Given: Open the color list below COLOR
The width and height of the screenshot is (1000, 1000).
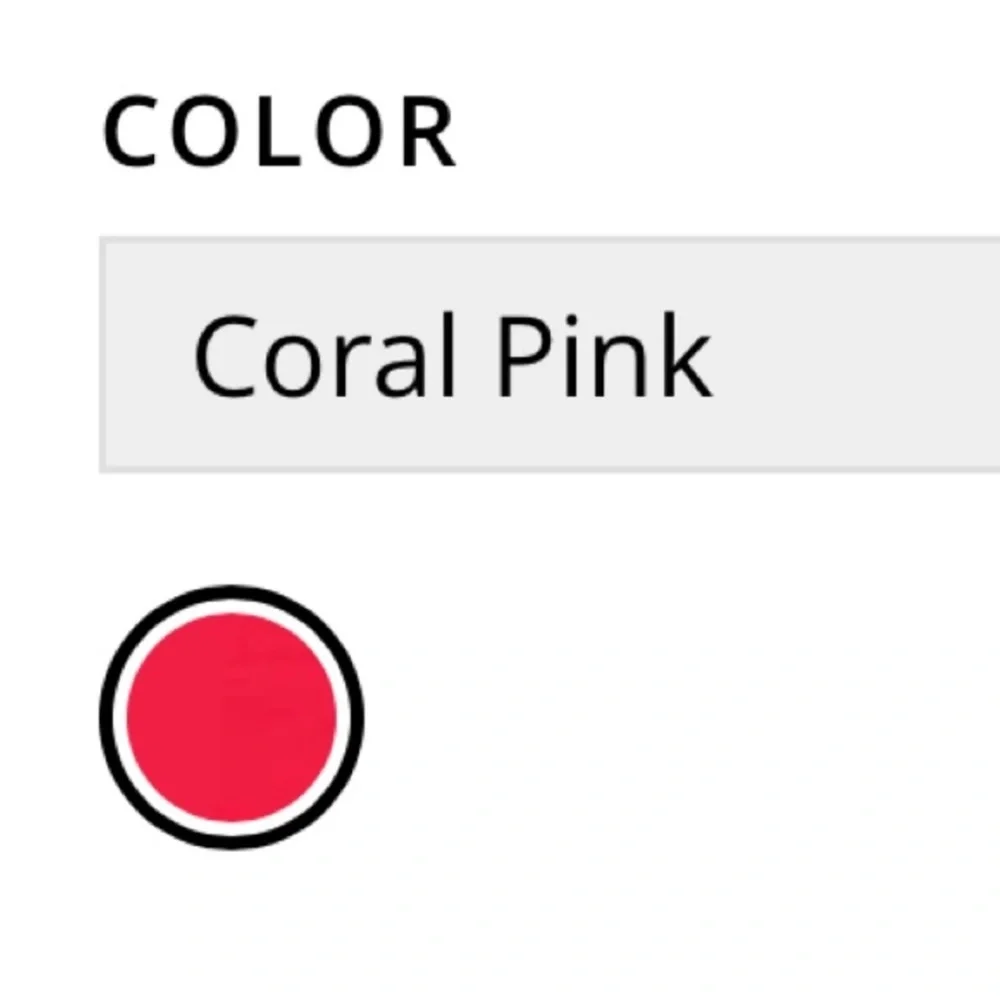Looking at the screenshot, I should coord(550,354).
